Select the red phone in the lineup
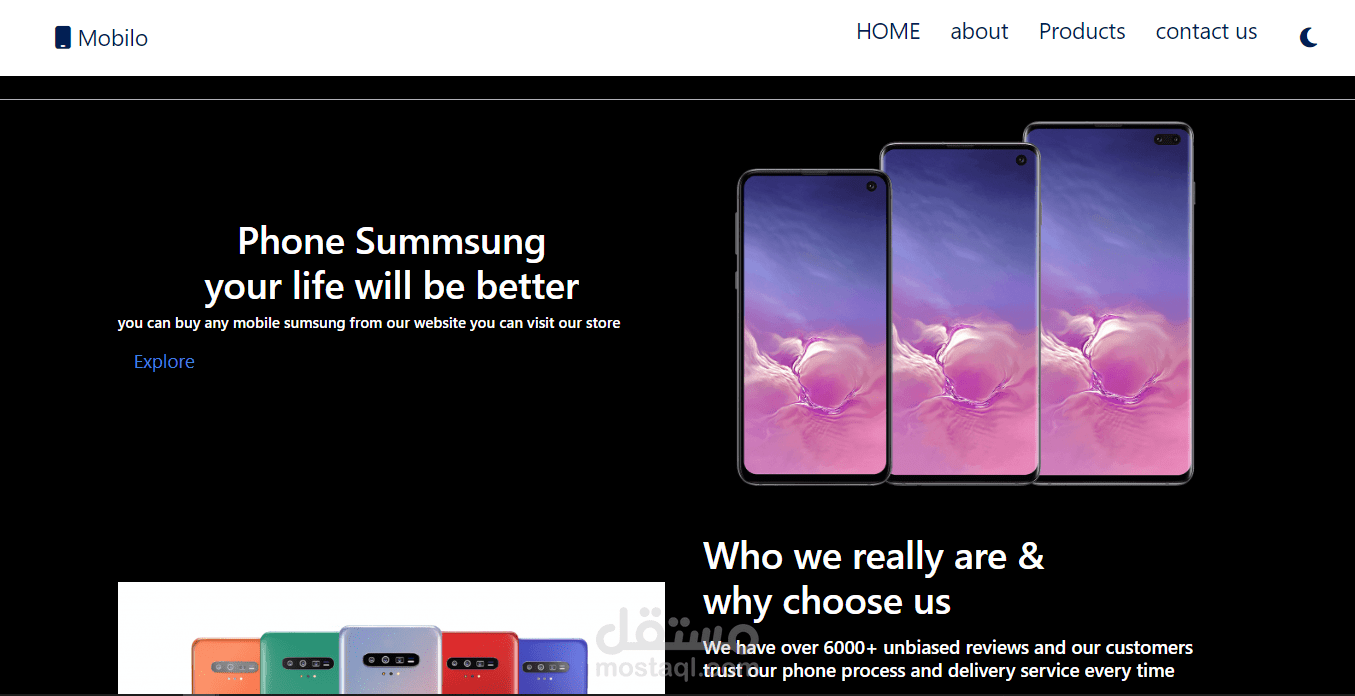 [479, 662]
